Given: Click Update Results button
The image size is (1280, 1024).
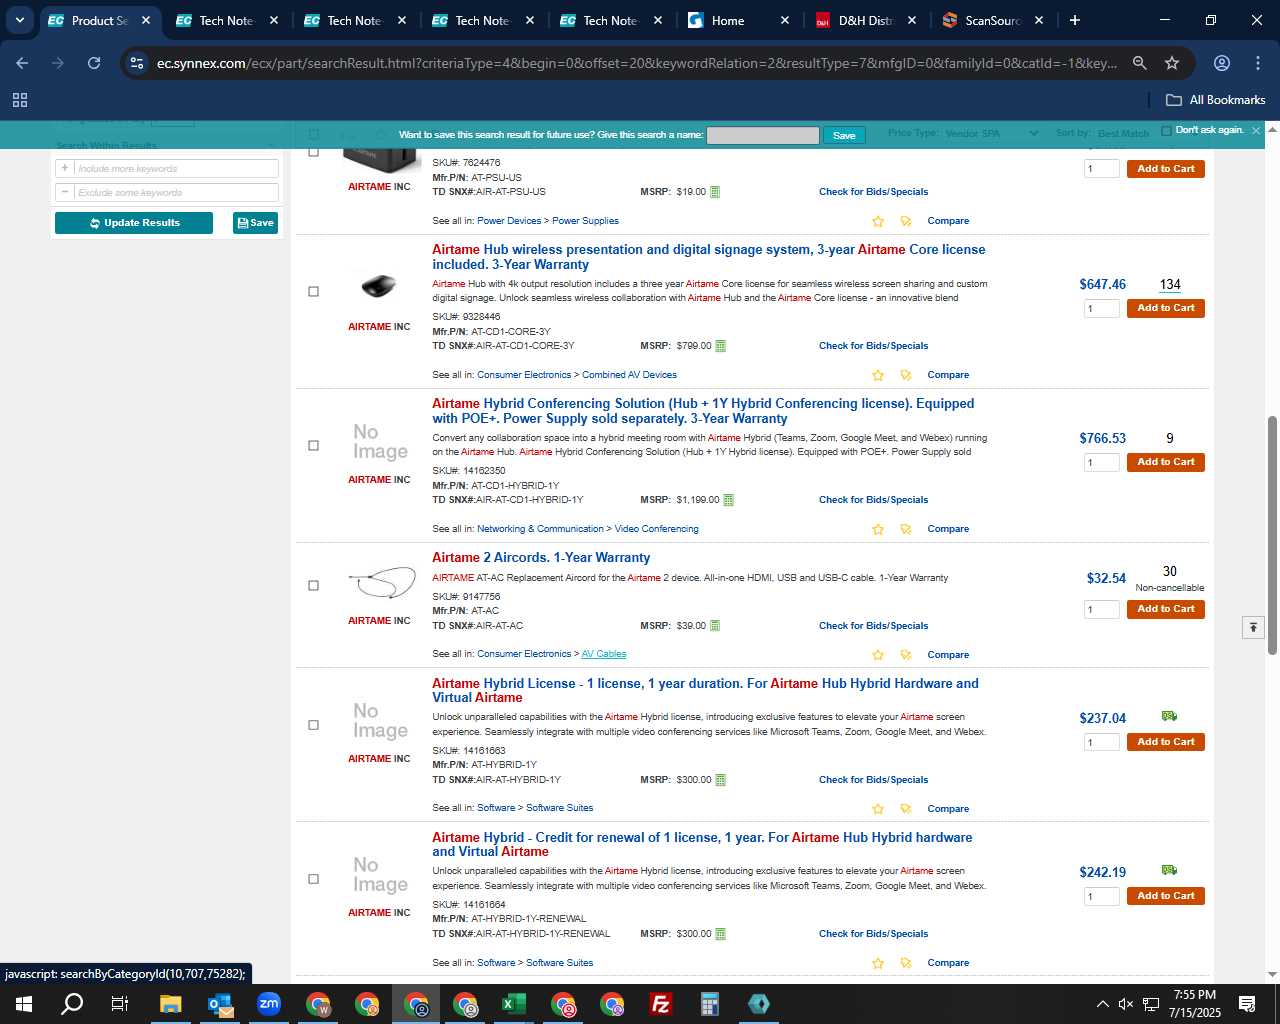Looking at the screenshot, I should tap(134, 223).
